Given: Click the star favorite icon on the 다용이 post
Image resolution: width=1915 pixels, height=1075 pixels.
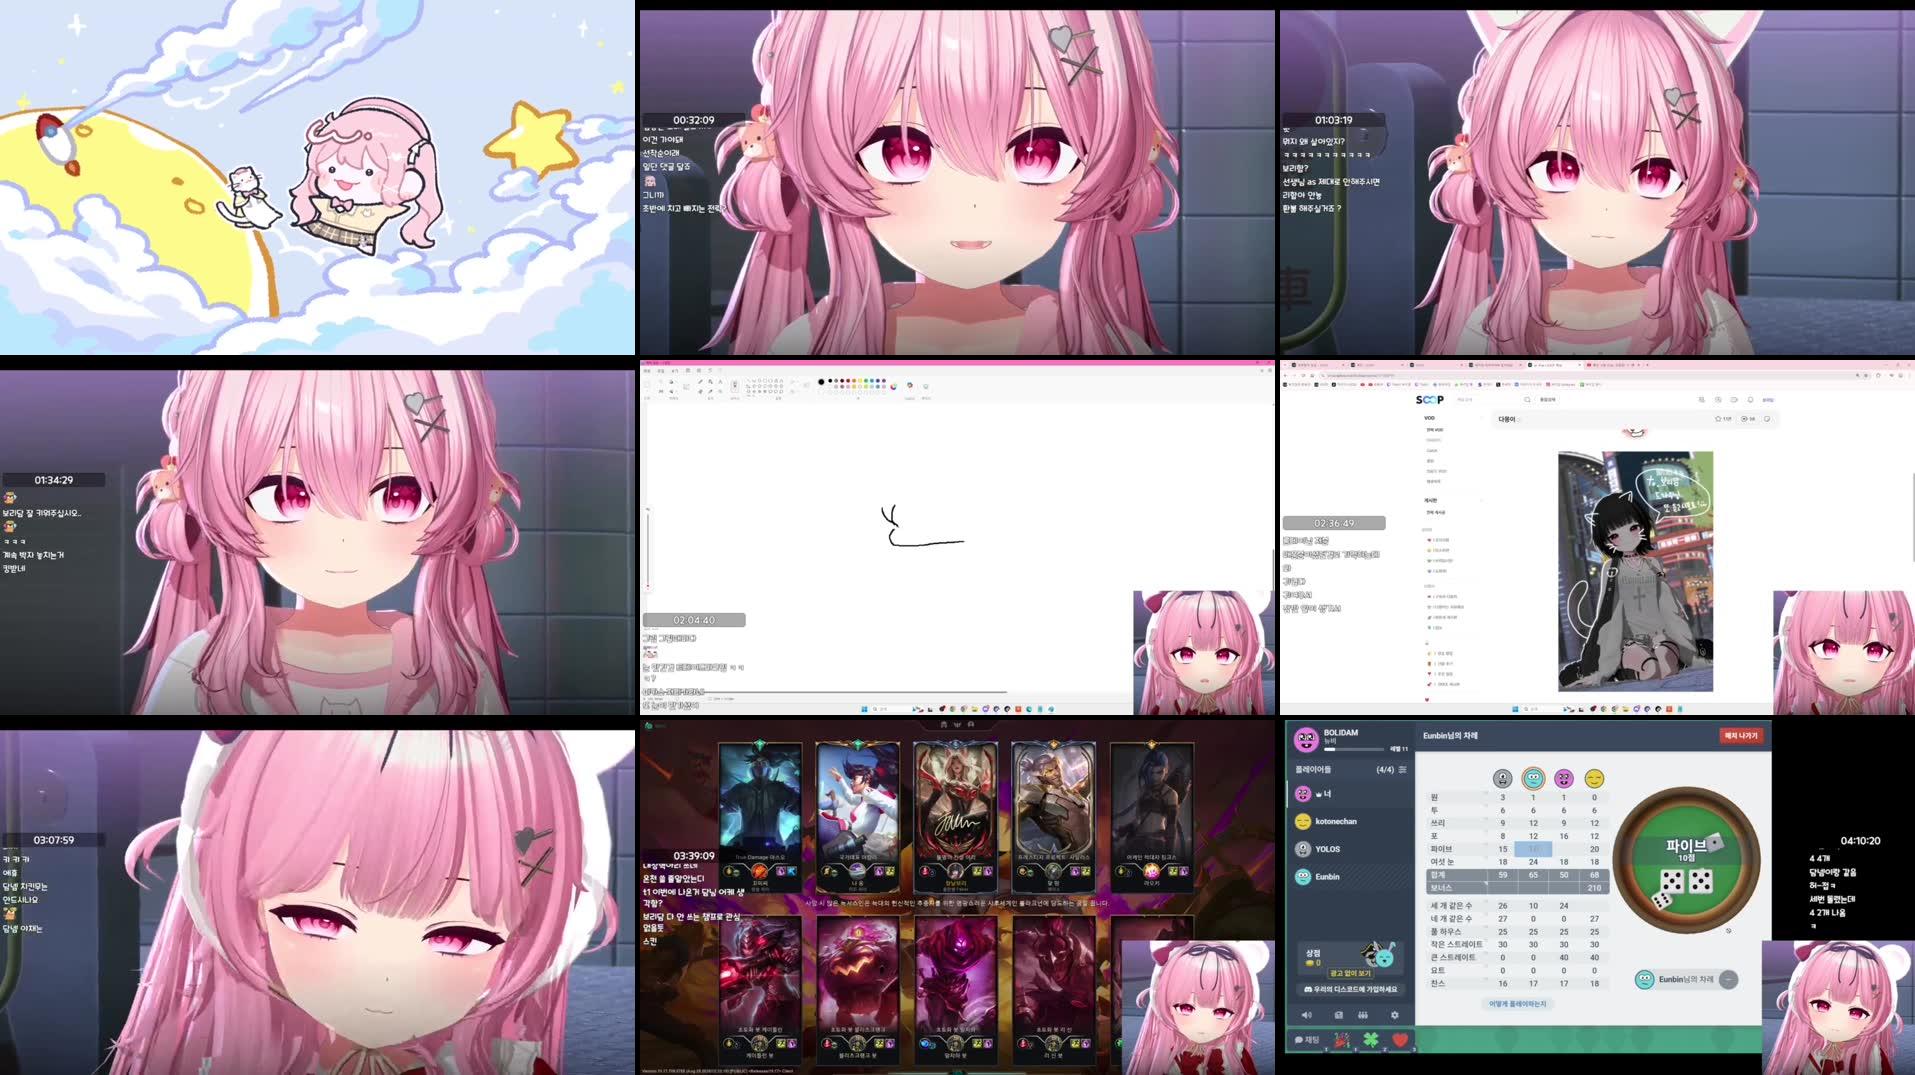Looking at the screenshot, I should click(1719, 419).
